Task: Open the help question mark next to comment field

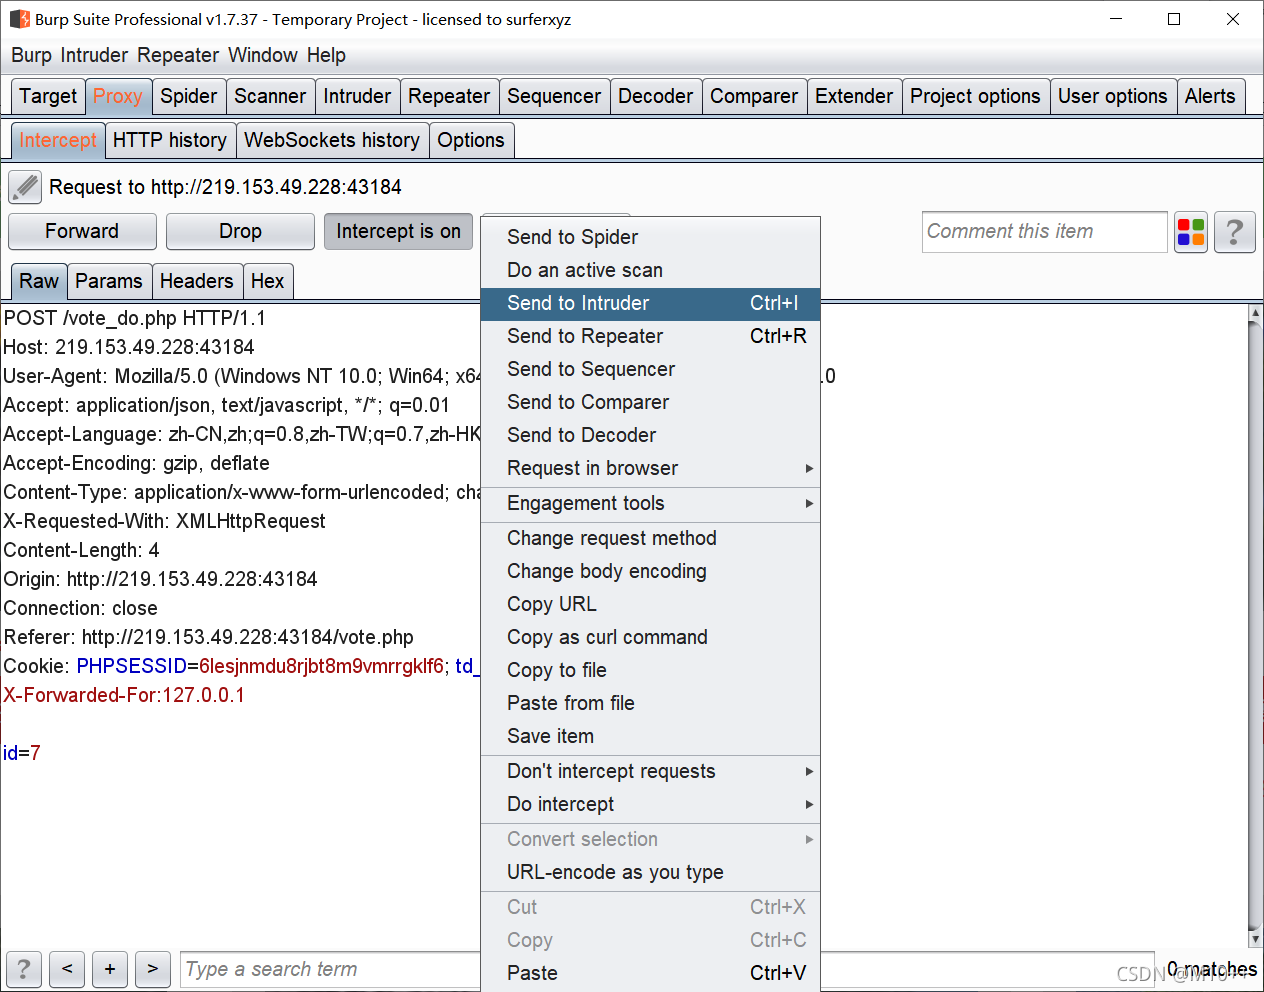Action: coord(1235,232)
